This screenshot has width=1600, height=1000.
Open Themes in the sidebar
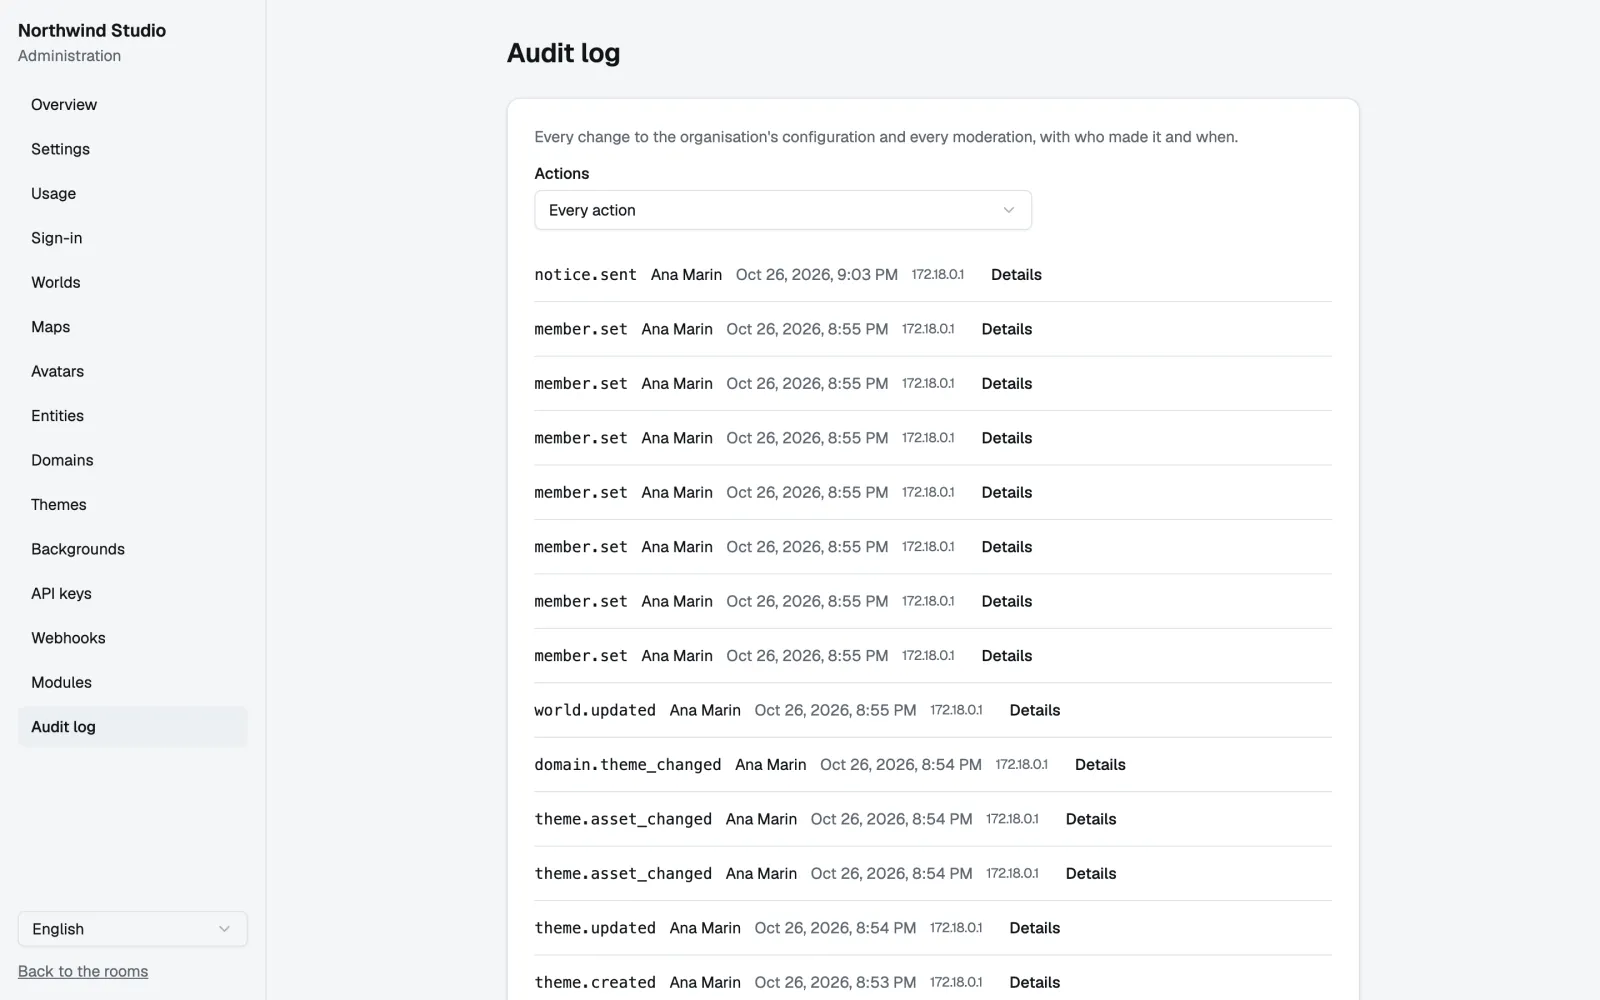(132, 505)
